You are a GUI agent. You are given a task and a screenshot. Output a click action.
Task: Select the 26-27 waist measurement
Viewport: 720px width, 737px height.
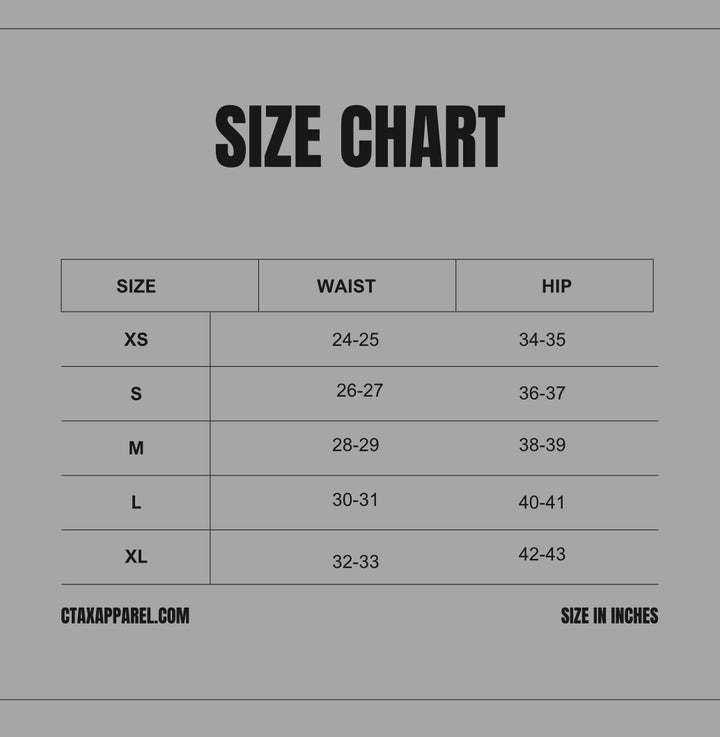point(359,391)
